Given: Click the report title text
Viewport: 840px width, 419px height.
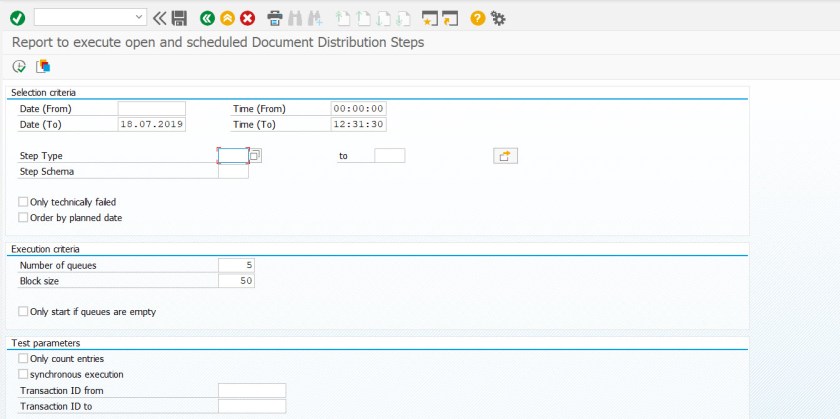Looking at the screenshot, I should pyautogui.click(x=218, y=42).
